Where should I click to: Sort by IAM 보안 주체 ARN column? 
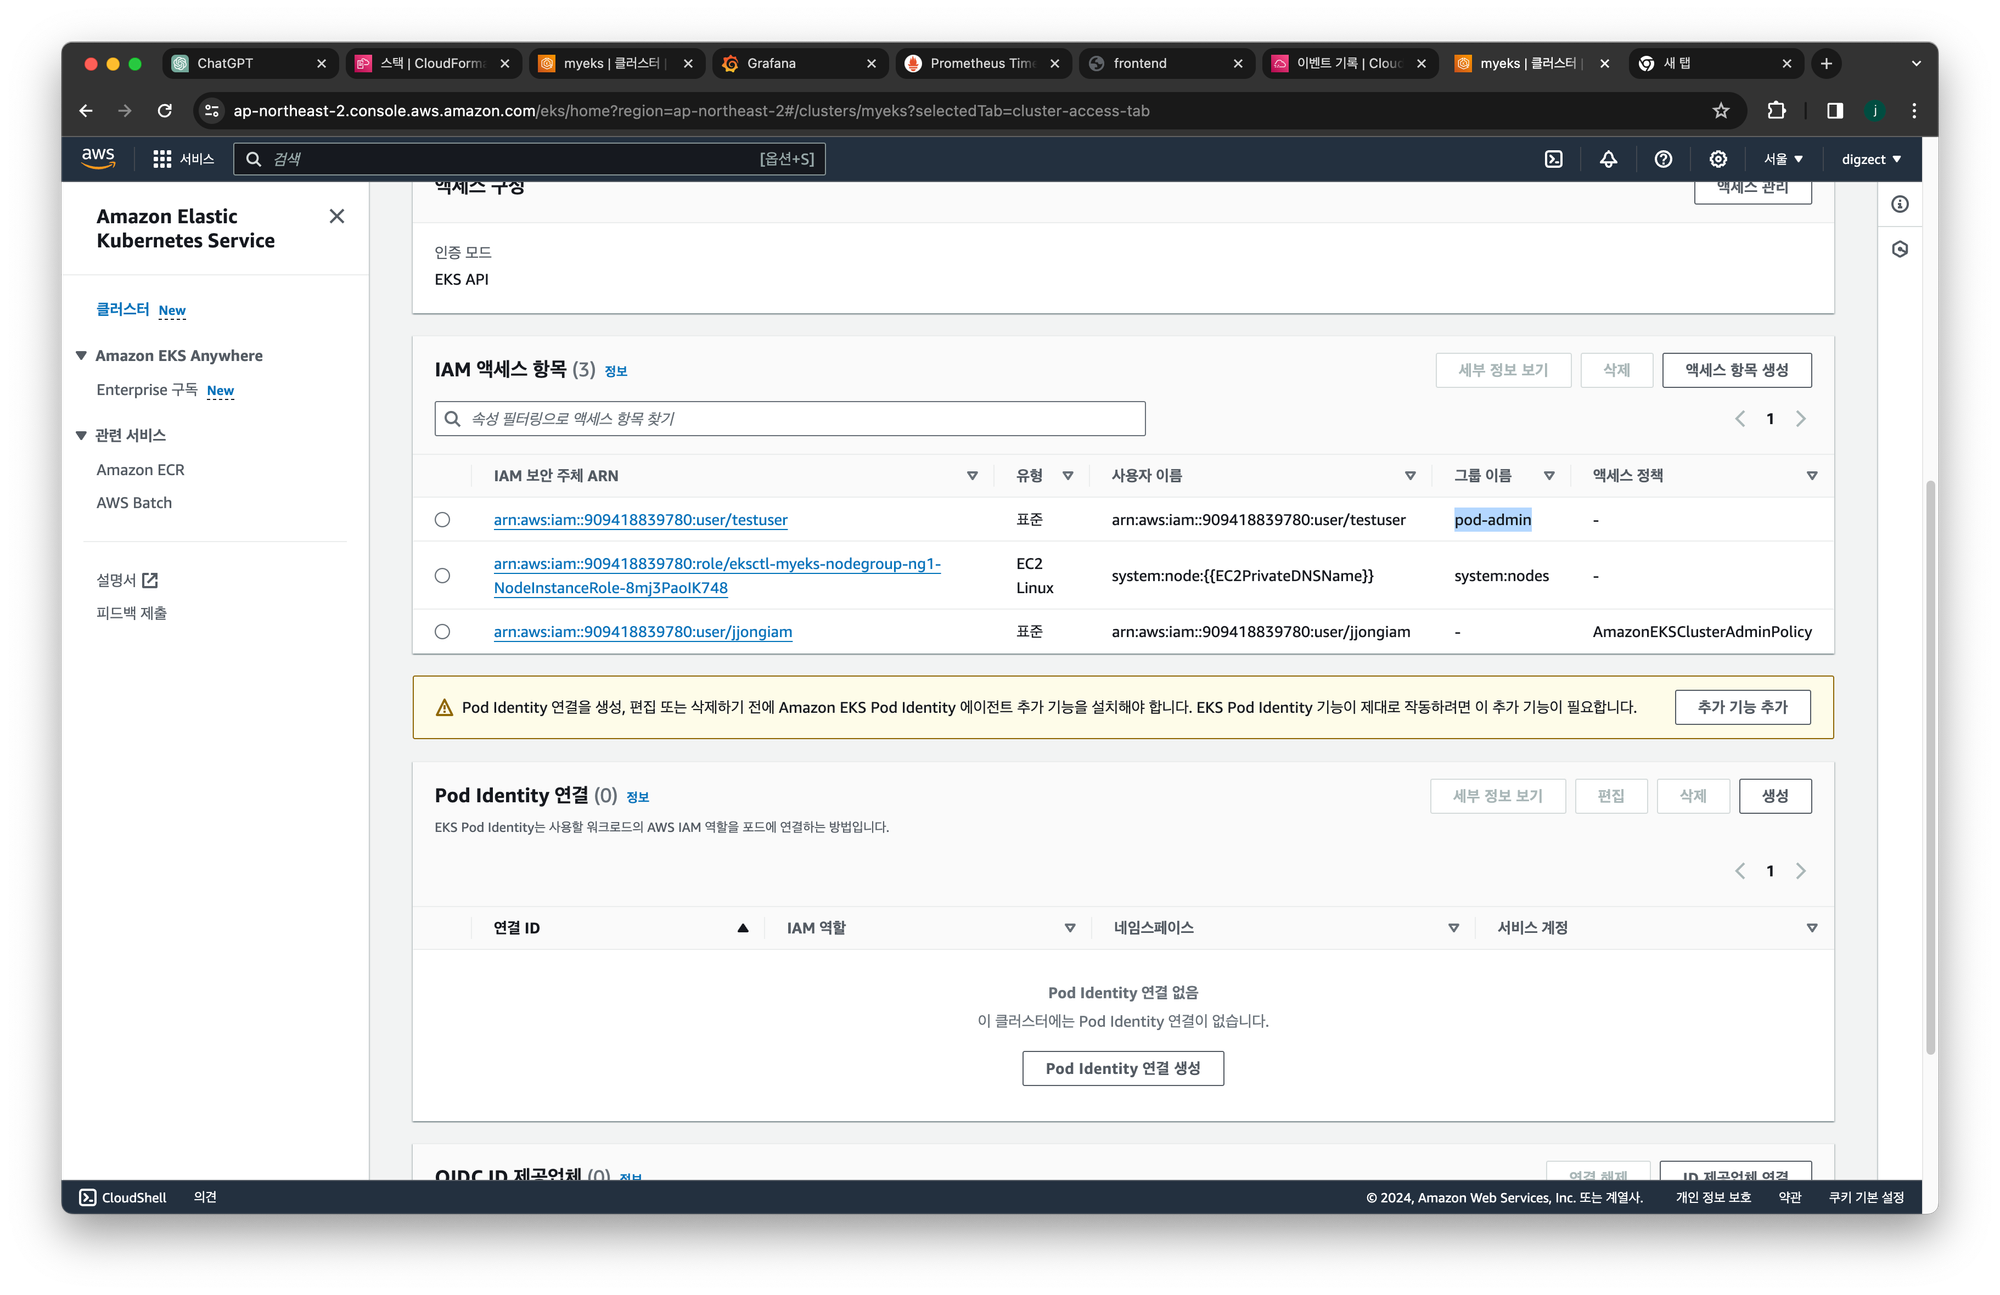click(x=972, y=476)
